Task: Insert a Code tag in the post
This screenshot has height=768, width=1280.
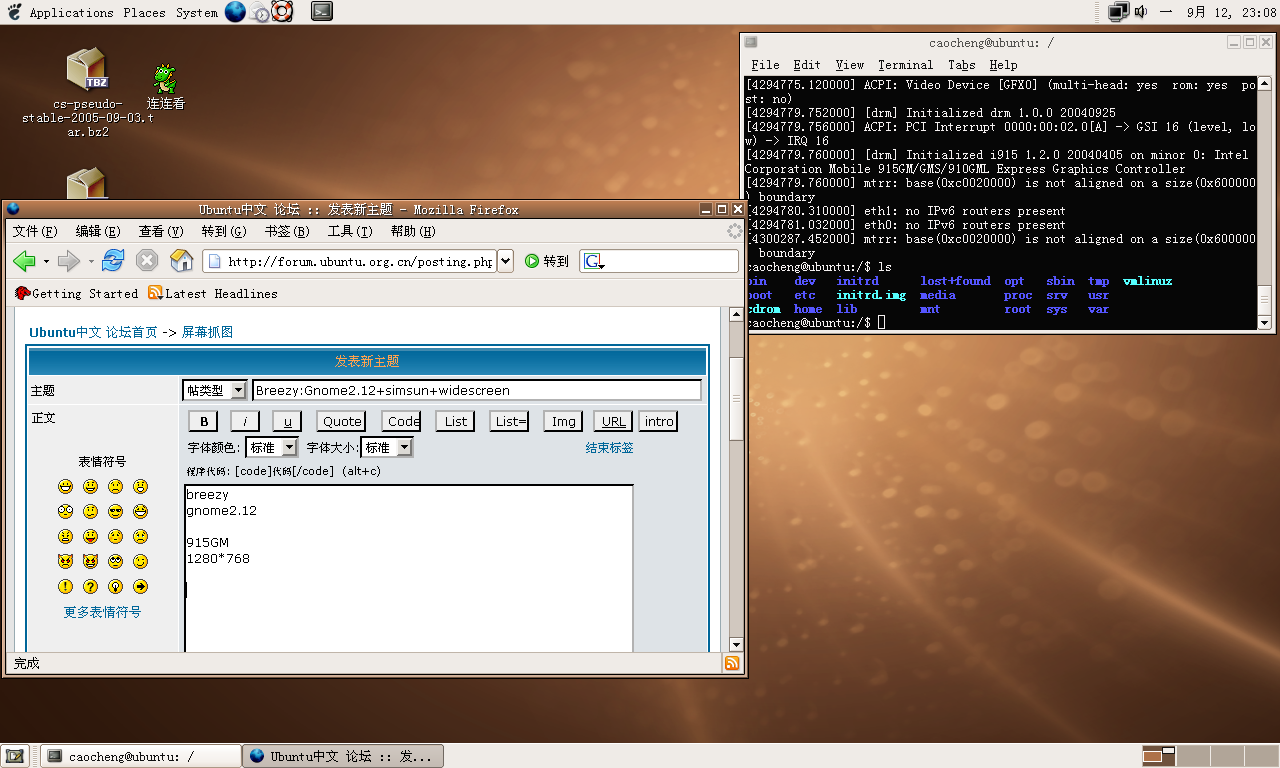Action: [x=403, y=421]
